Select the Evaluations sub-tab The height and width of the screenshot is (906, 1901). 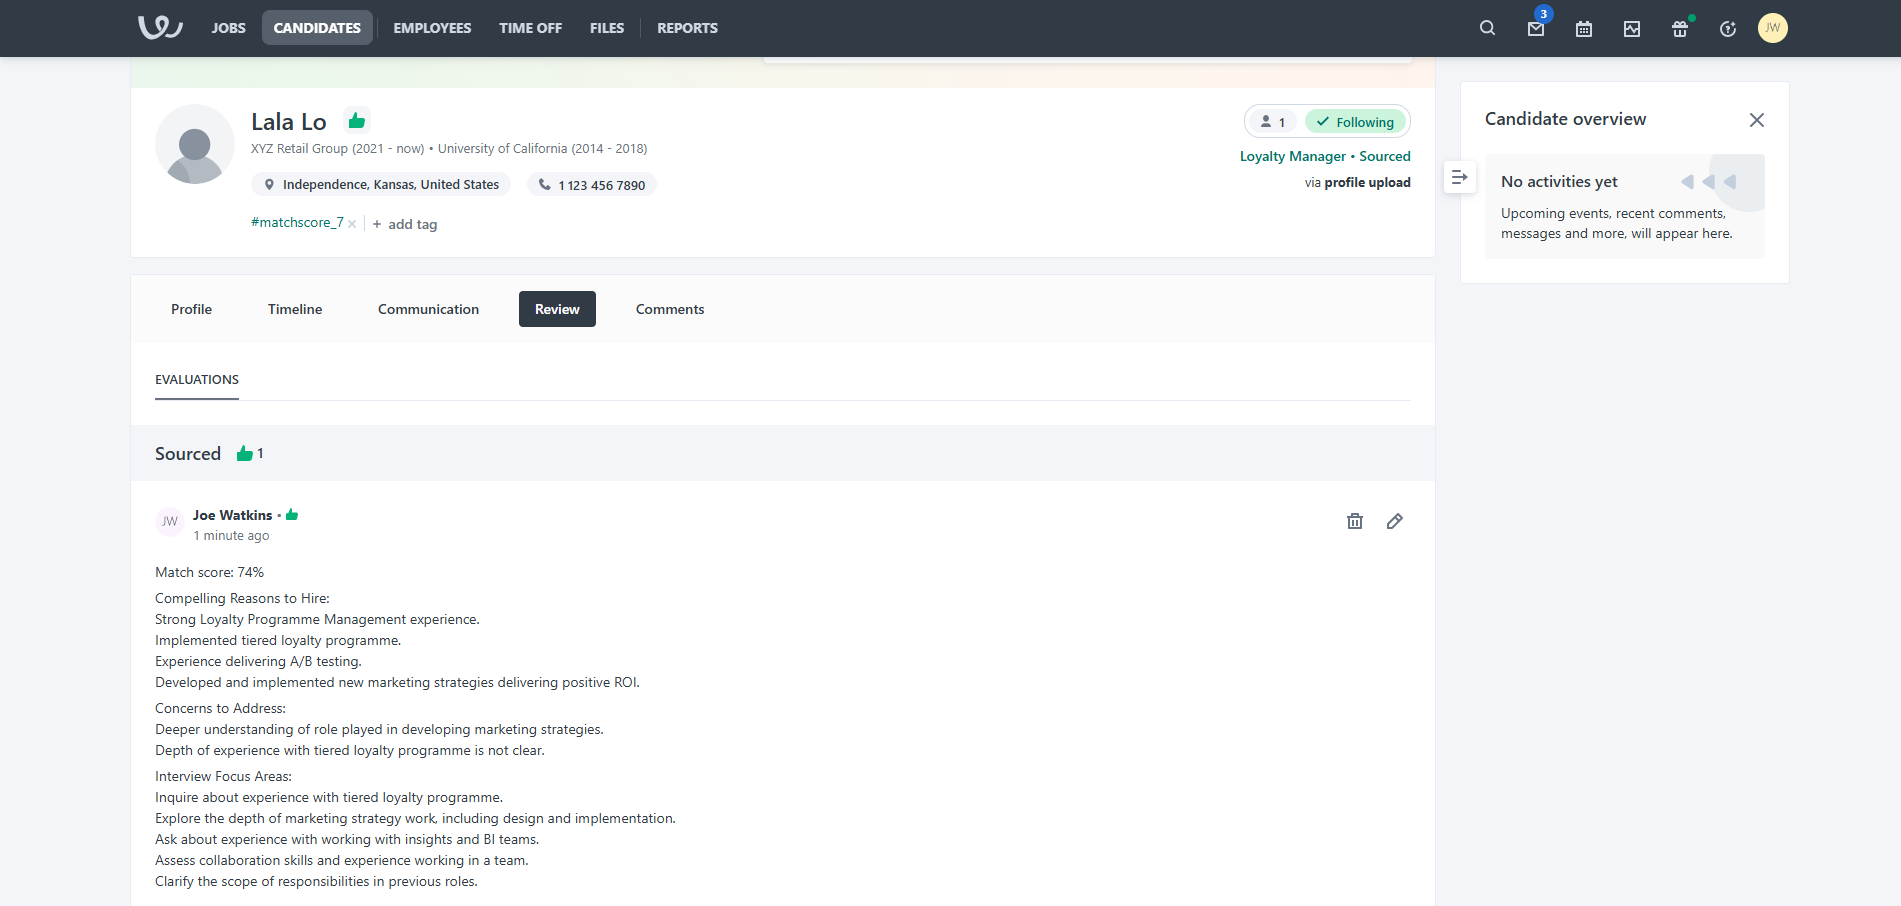click(x=197, y=380)
